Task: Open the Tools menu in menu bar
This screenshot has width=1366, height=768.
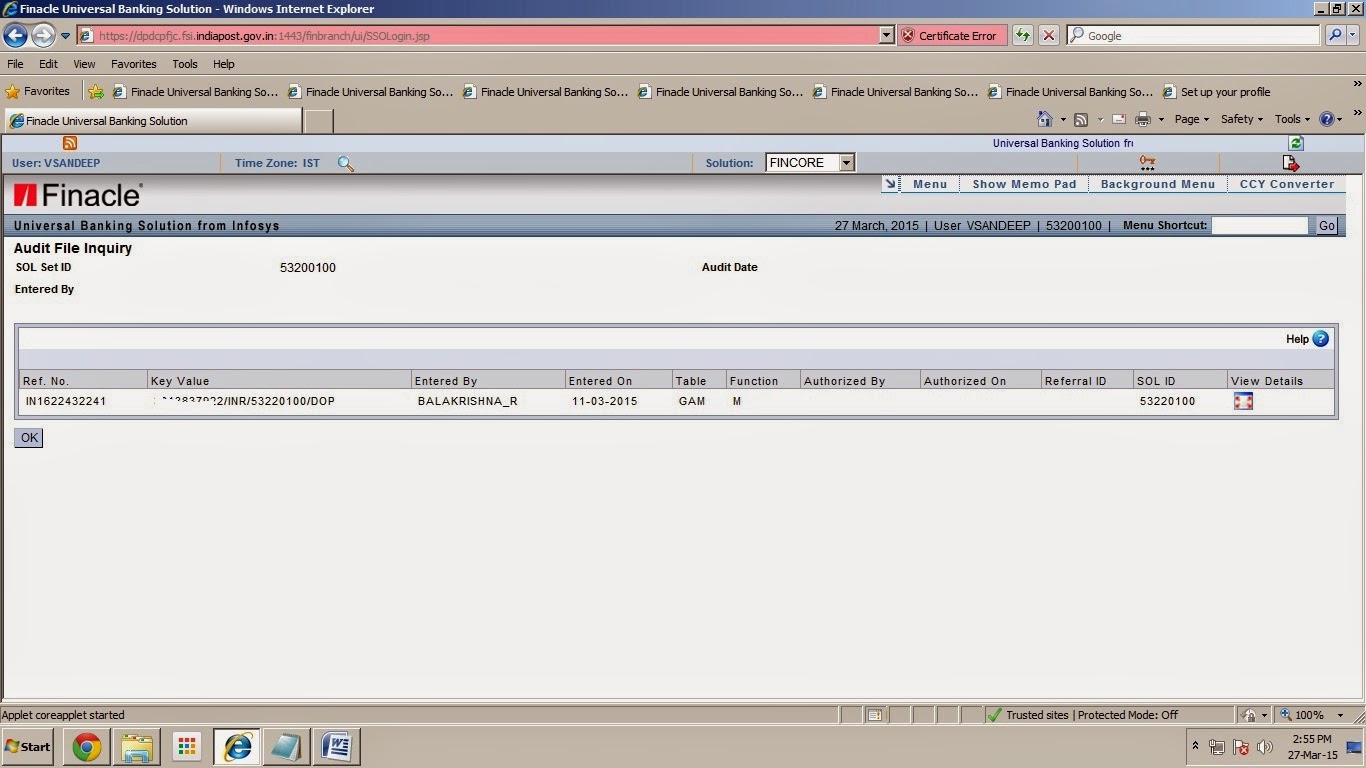Action: click(185, 64)
